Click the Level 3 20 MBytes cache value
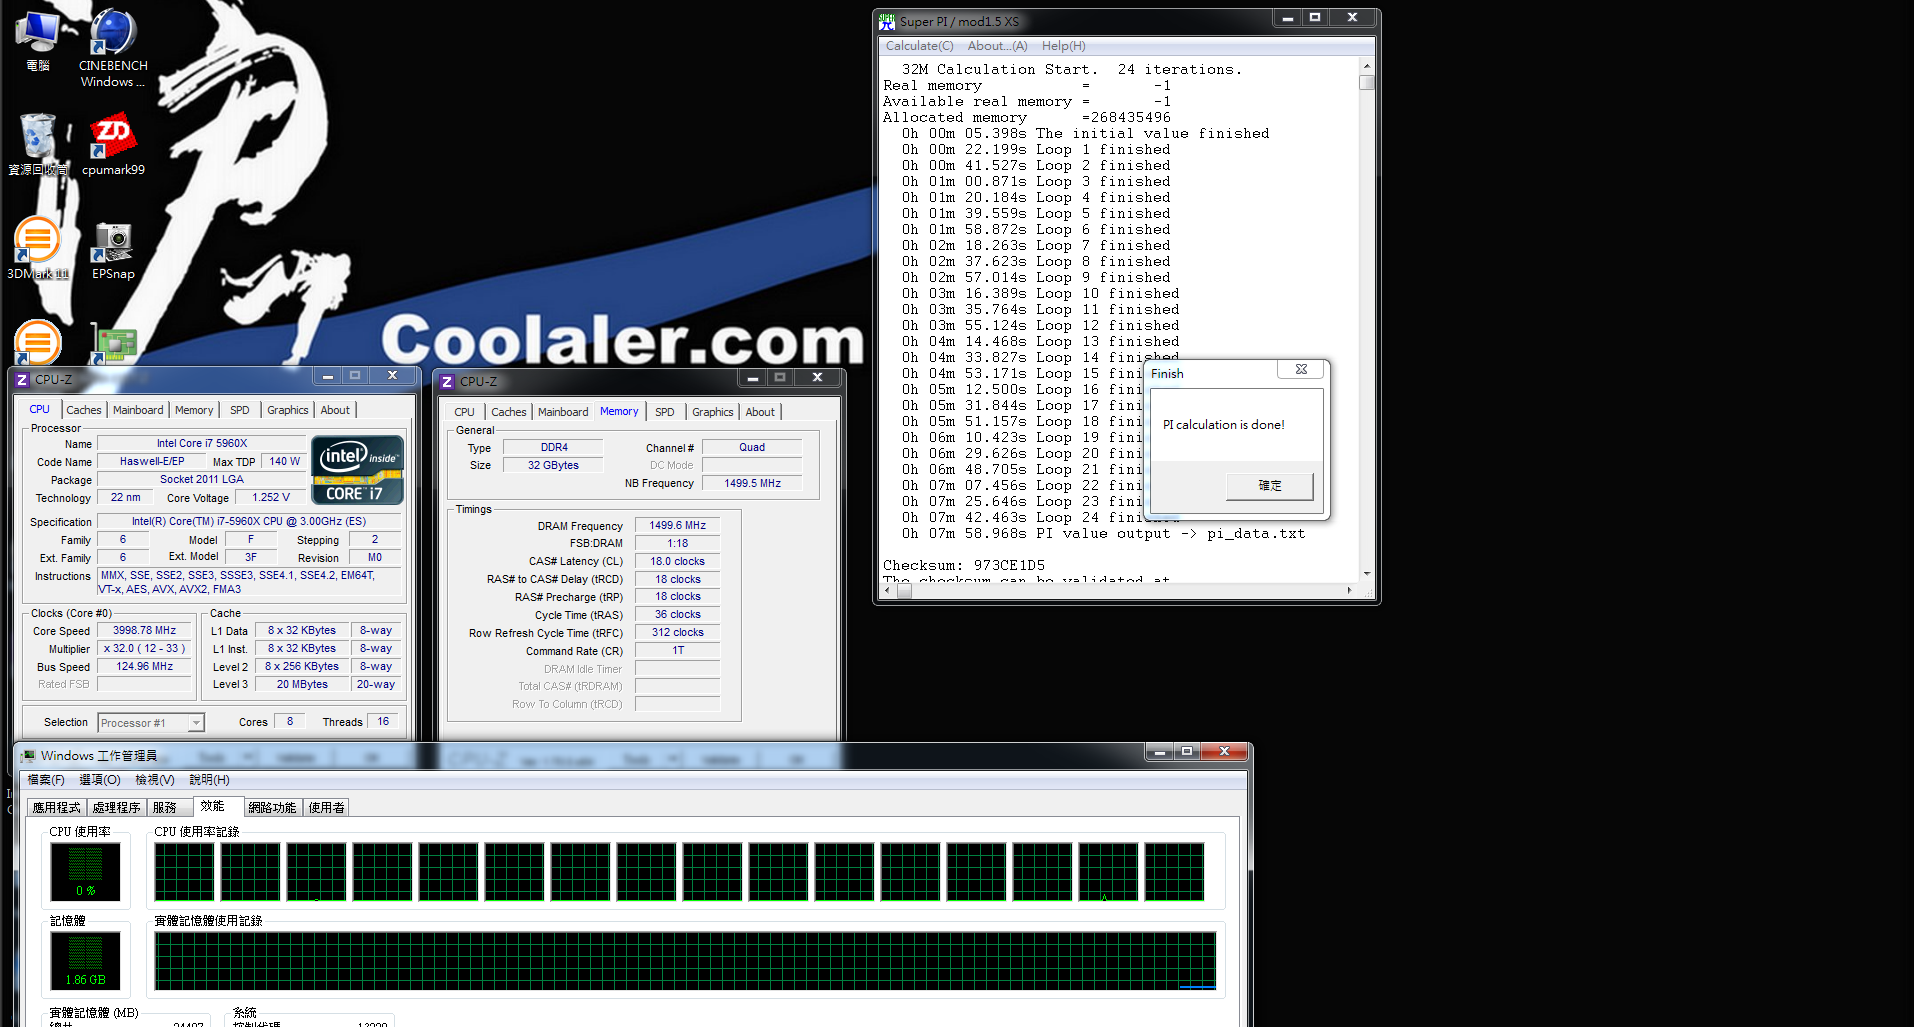The image size is (1914, 1027). tap(302, 685)
